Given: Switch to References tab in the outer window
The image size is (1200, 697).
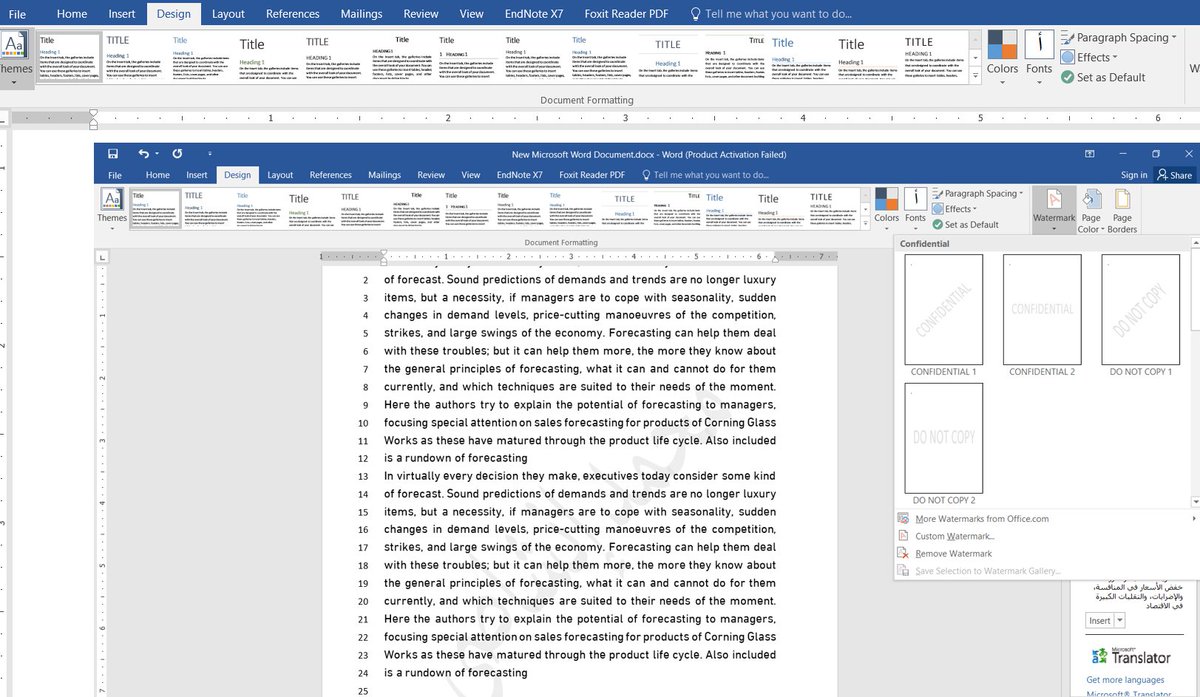Looking at the screenshot, I should [294, 14].
